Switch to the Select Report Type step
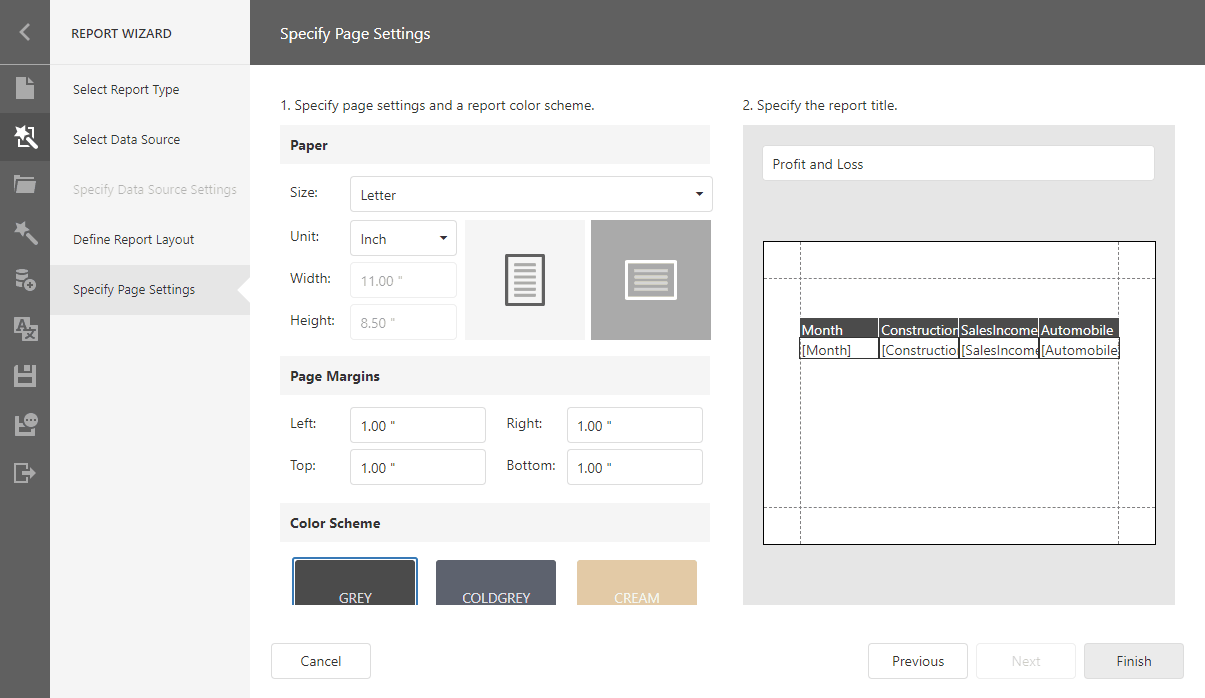 pyautogui.click(x=126, y=89)
